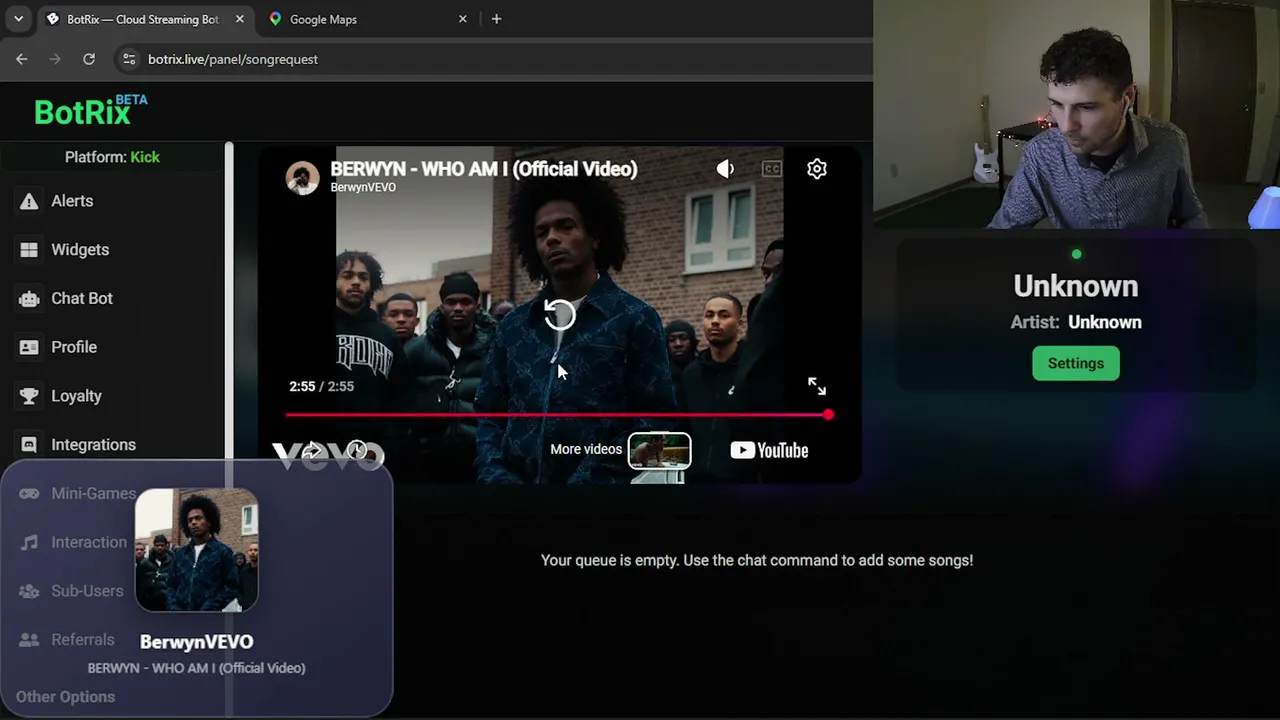Viewport: 1280px width, 720px height.
Task: Click the "2:55 / 2:55" time display
Action: (321, 386)
